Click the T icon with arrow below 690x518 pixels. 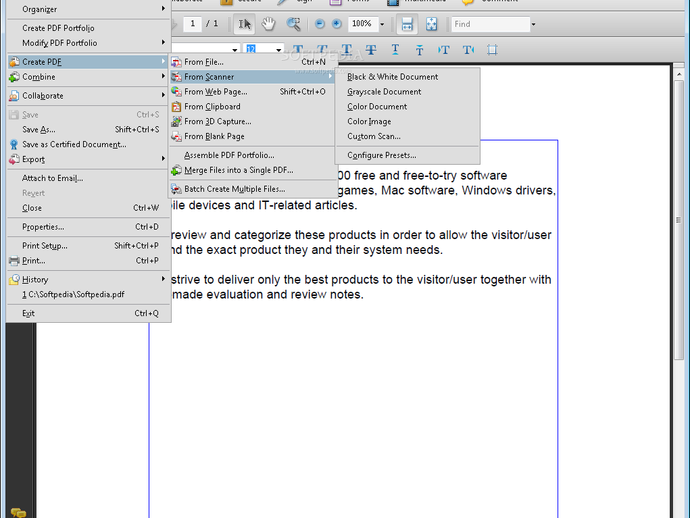tap(395, 49)
